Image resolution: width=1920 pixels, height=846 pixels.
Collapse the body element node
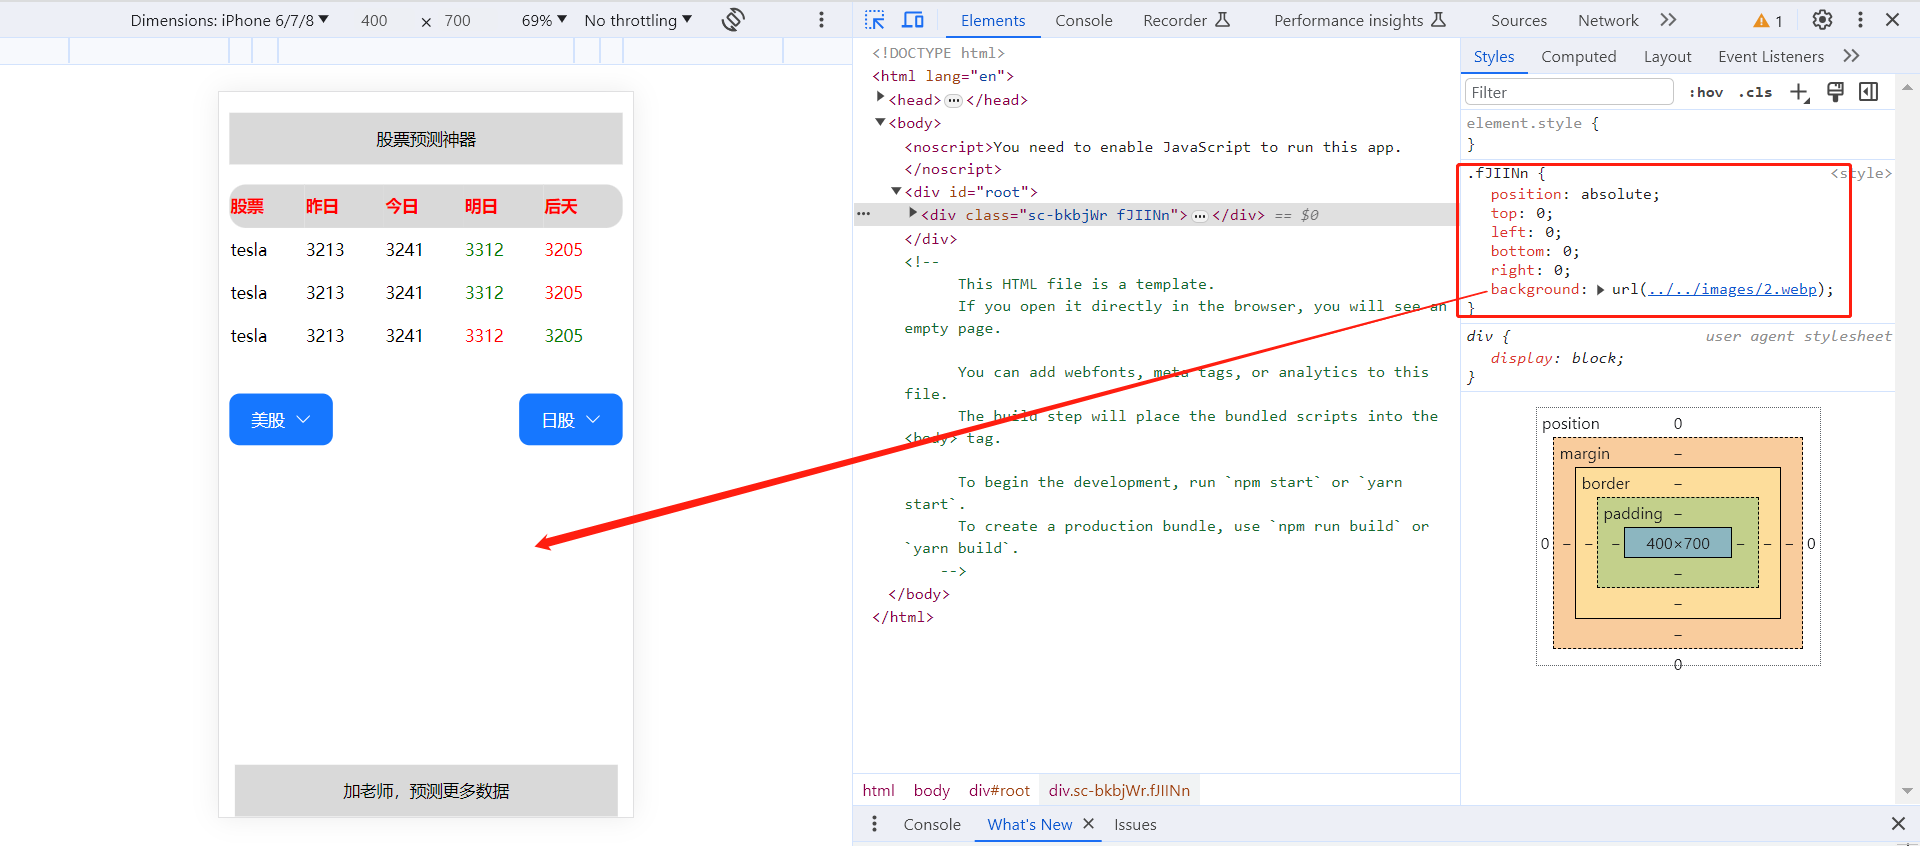(x=881, y=122)
